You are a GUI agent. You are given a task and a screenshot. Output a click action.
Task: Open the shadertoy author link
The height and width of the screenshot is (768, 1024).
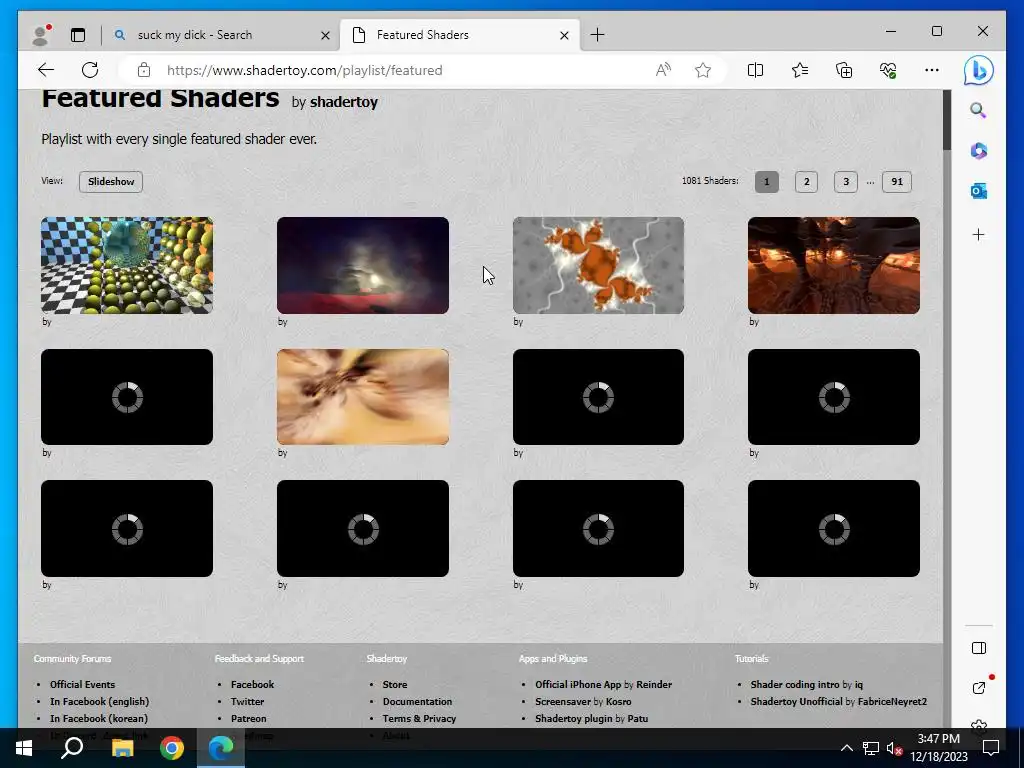pyautogui.click(x=344, y=102)
